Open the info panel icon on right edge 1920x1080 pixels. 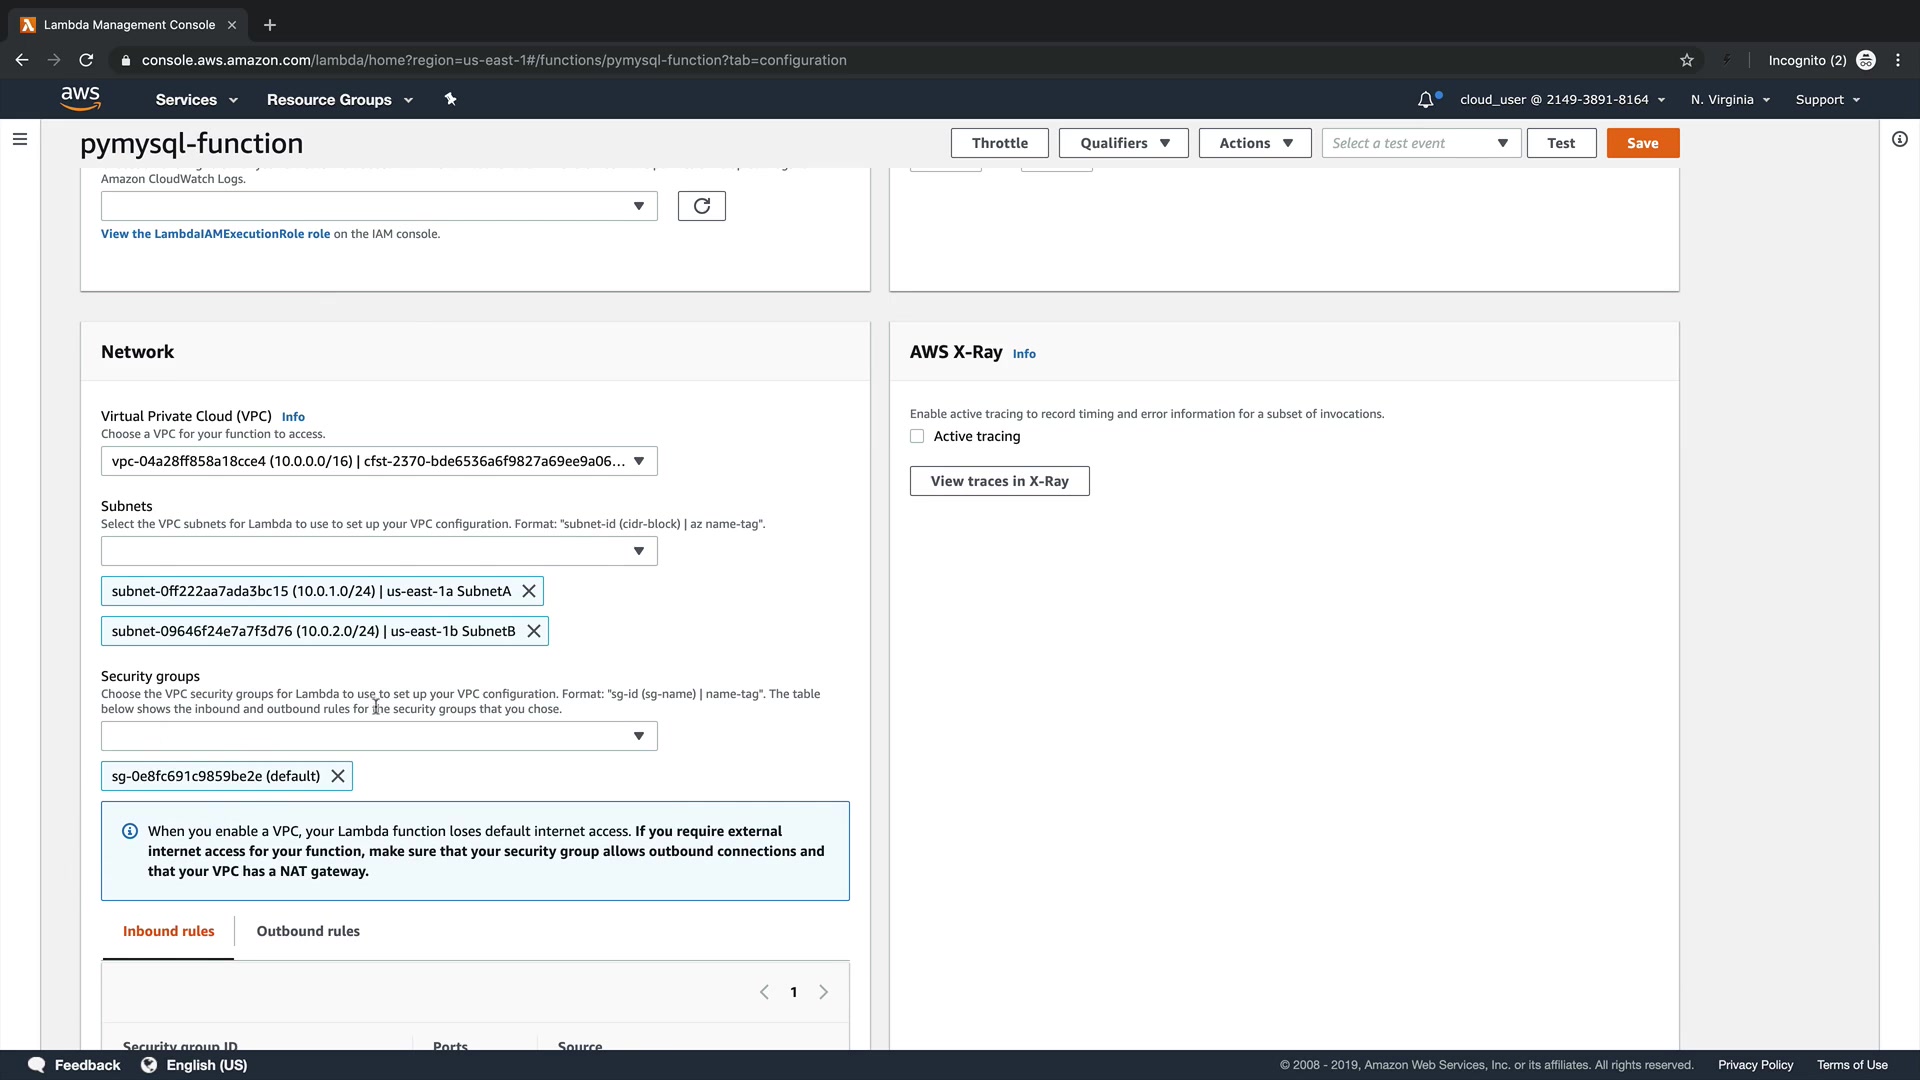[x=1899, y=140]
